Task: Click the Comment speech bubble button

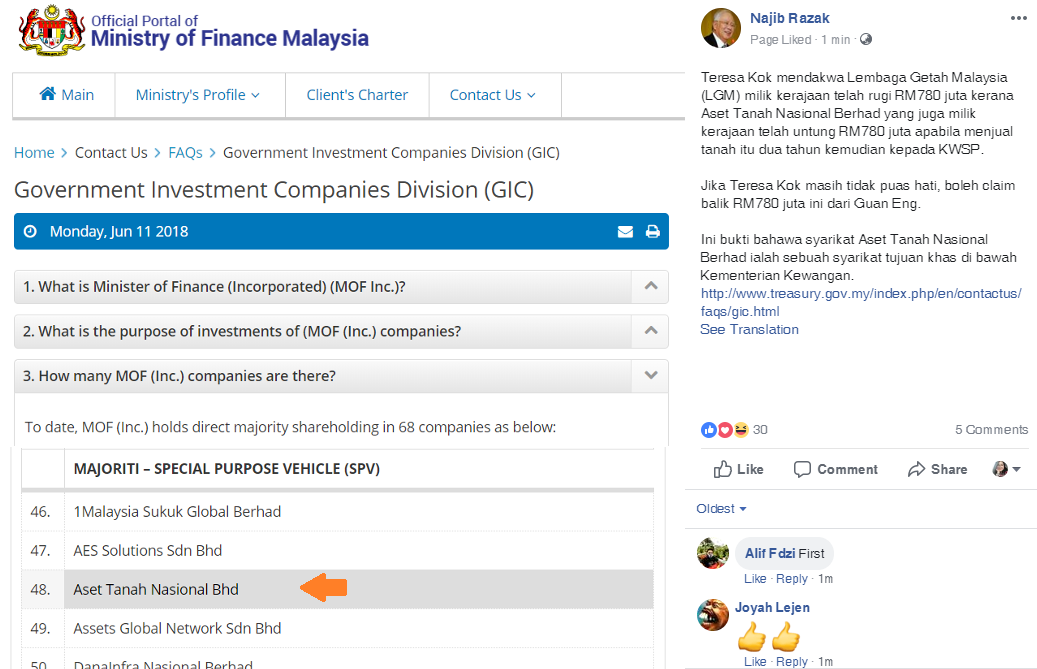Action: 835,469
